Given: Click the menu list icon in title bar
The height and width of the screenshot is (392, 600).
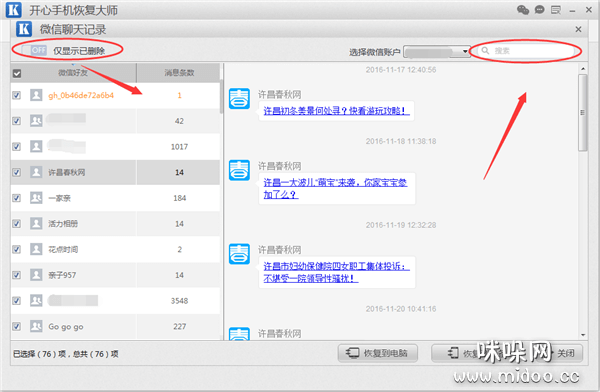Looking at the screenshot, I should click(x=556, y=10).
